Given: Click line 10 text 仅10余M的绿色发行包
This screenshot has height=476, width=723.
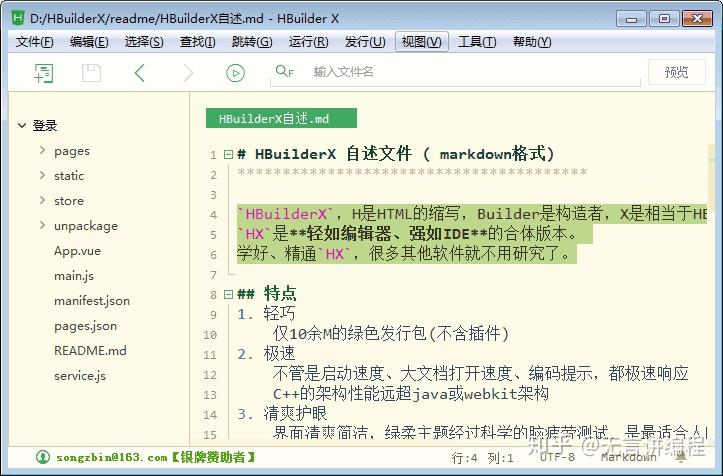Looking at the screenshot, I should click(350, 333).
